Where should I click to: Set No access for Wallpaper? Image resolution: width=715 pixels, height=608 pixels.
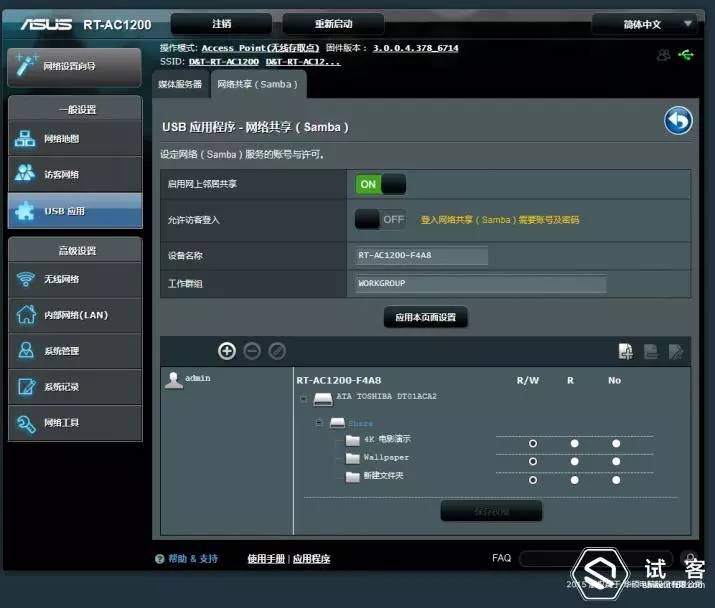click(616, 462)
